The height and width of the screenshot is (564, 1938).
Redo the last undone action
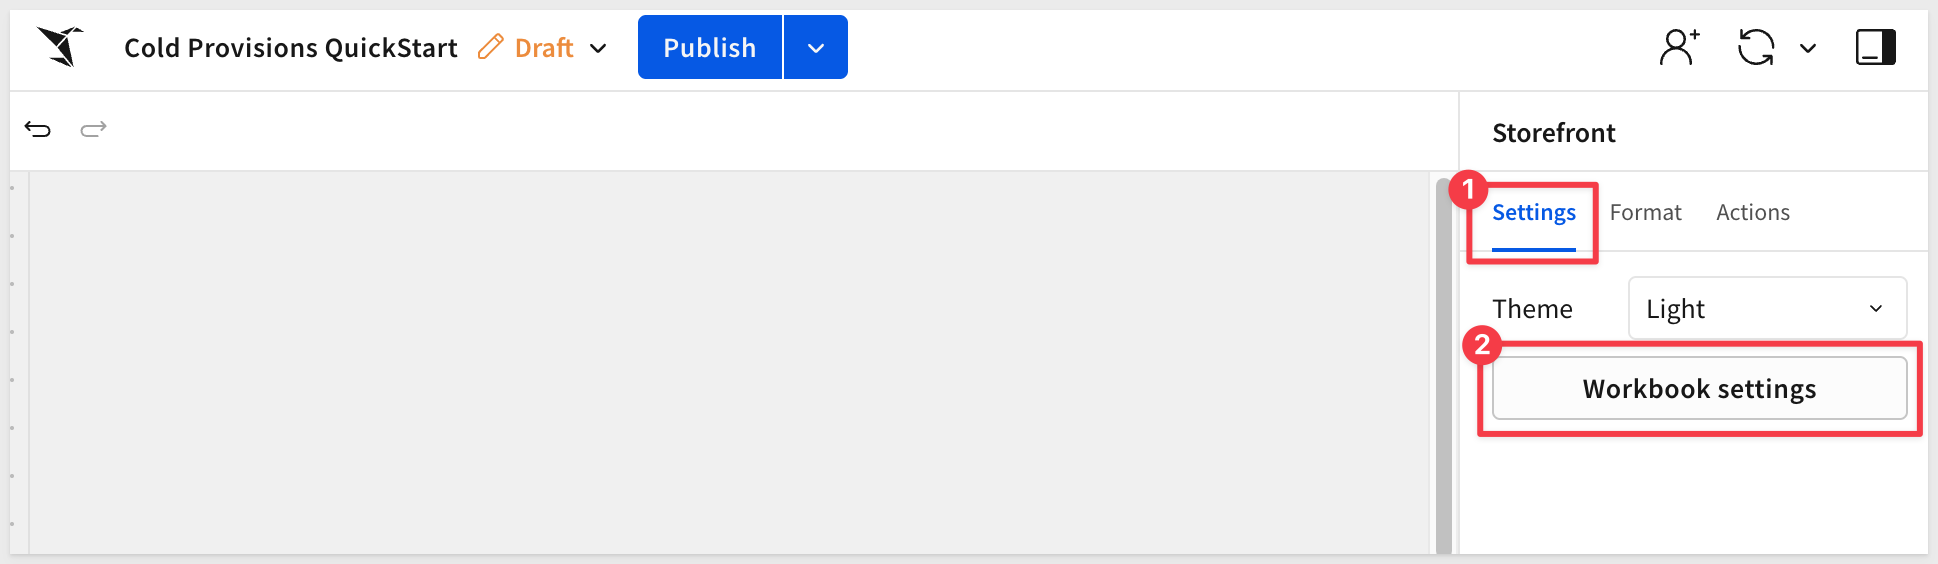point(93,129)
